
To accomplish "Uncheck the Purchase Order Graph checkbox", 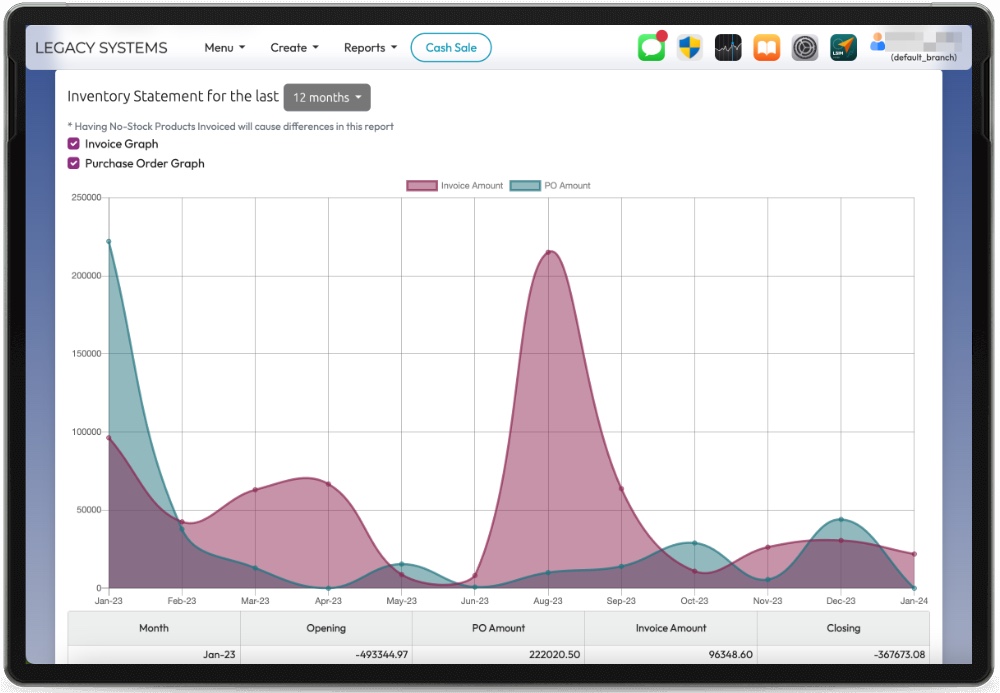I will (x=74, y=163).
